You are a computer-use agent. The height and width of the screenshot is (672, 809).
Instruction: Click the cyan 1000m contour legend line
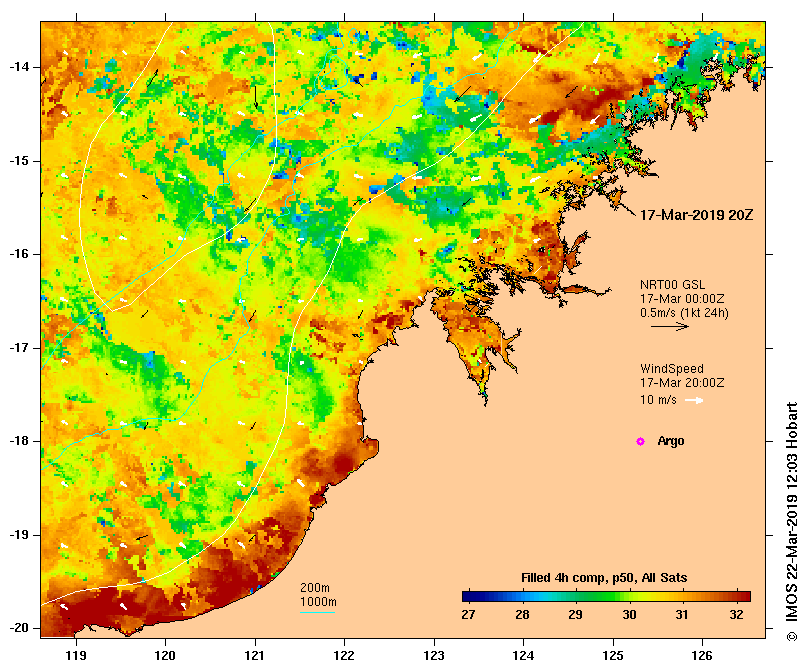pos(317,613)
